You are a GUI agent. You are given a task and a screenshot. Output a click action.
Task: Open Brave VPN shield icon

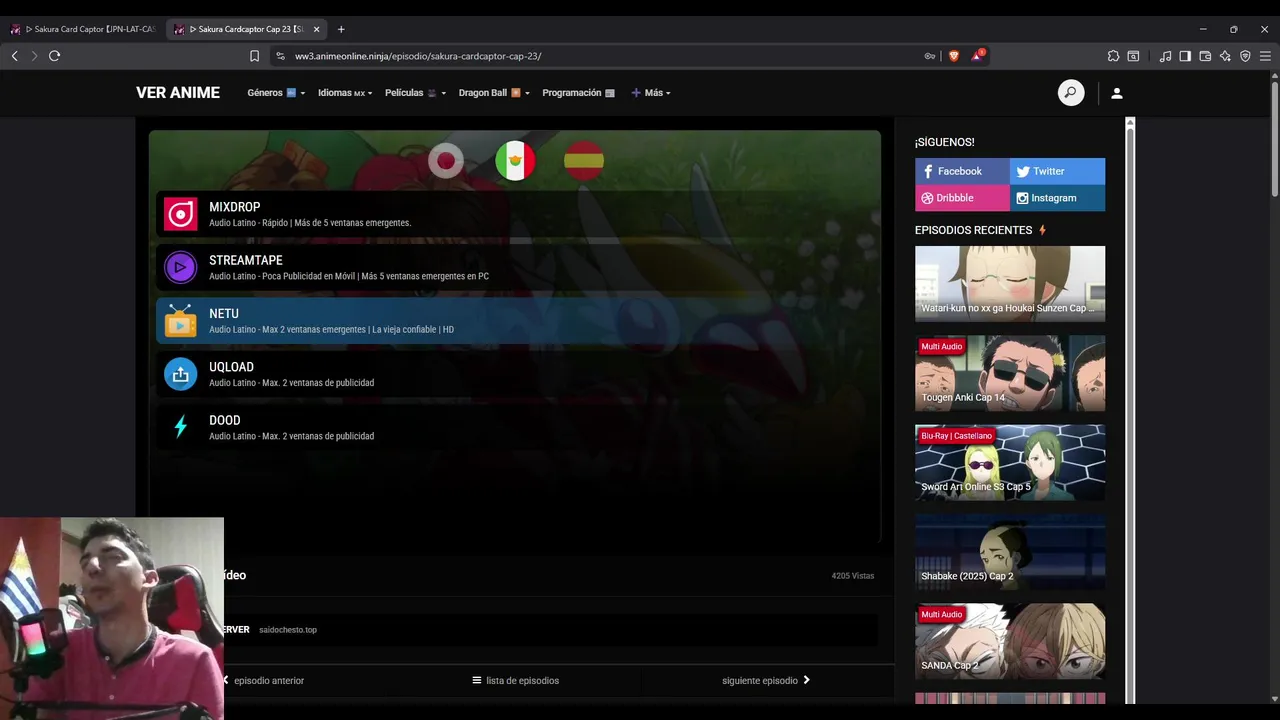pyautogui.click(x=1245, y=56)
